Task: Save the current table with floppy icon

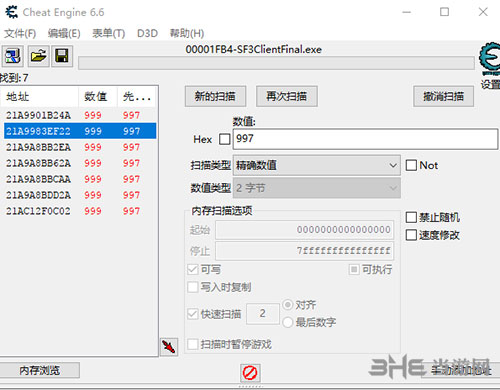Action: pyautogui.click(x=62, y=56)
